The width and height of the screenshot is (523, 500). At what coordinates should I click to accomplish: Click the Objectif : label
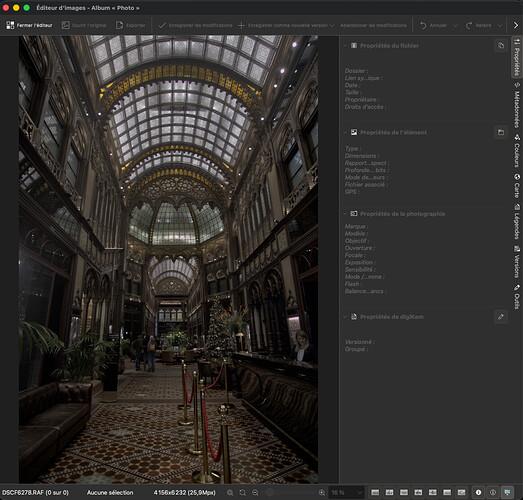point(357,241)
